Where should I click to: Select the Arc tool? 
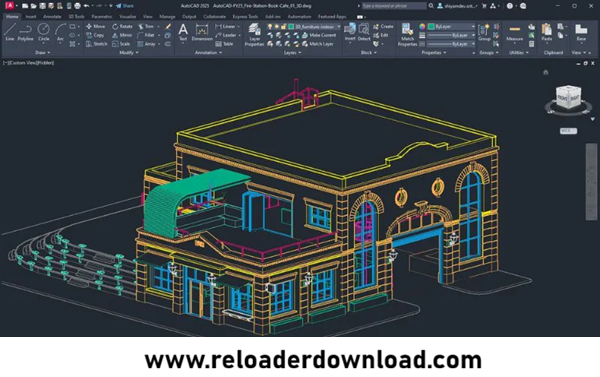60,32
